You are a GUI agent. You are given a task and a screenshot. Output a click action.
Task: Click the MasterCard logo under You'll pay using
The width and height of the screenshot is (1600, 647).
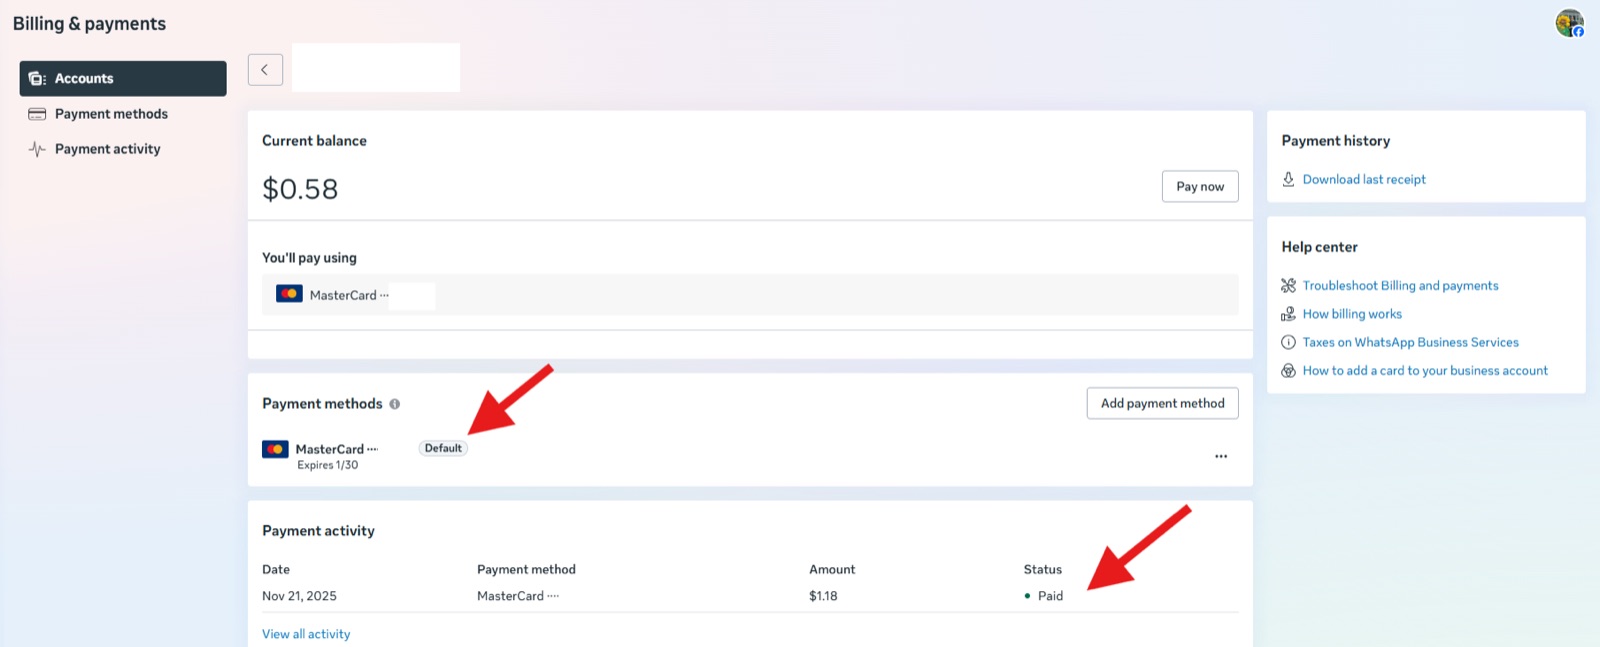(289, 294)
